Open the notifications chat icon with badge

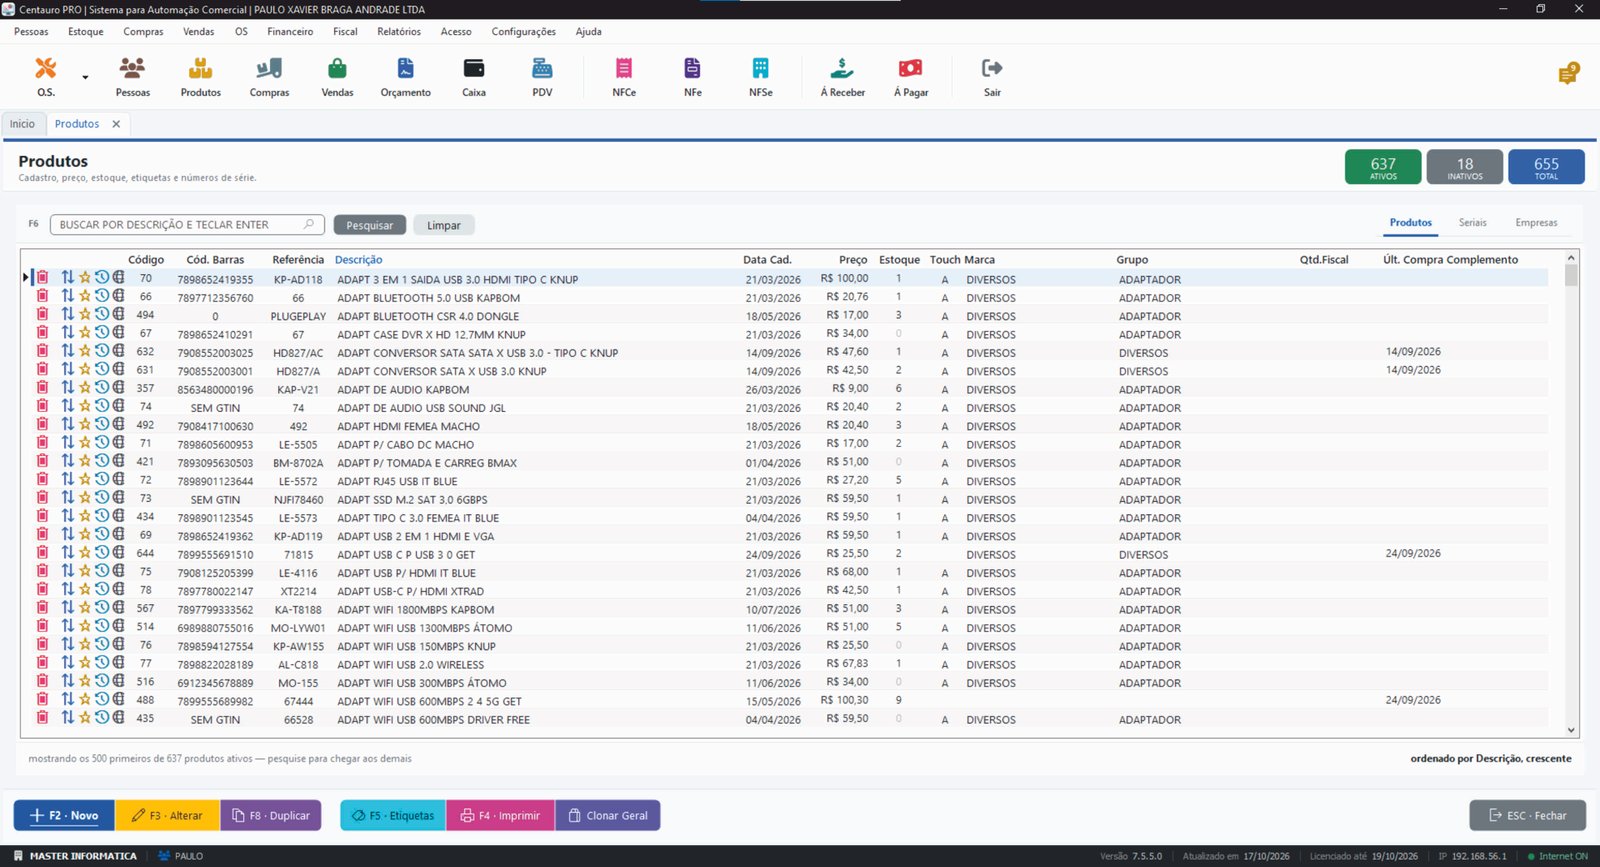pos(1568,74)
